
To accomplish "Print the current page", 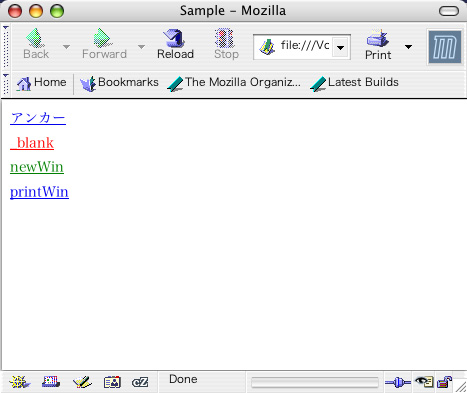I will tap(378, 44).
